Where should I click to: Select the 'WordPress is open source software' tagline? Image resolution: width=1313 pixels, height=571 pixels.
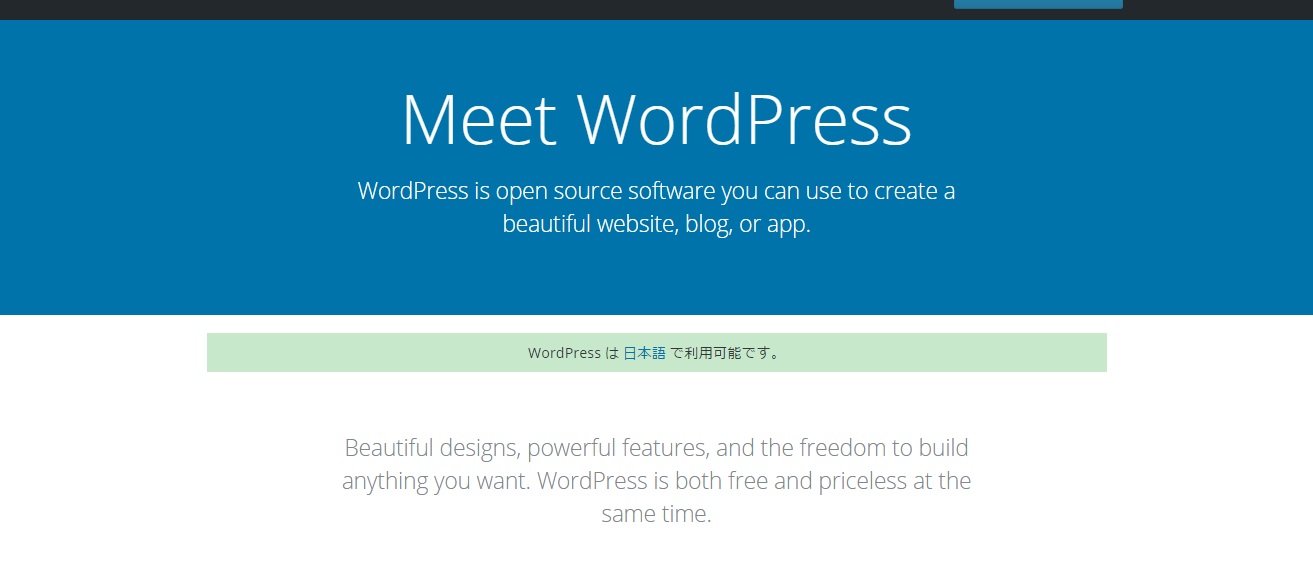click(656, 207)
